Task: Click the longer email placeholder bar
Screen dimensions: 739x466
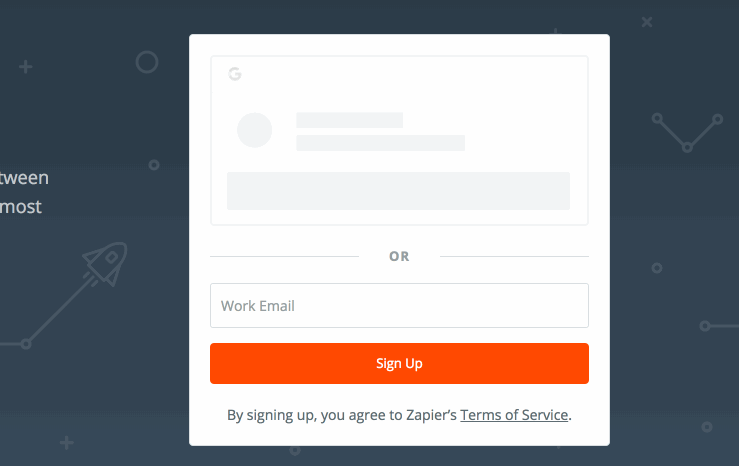Action: pos(380,143)
